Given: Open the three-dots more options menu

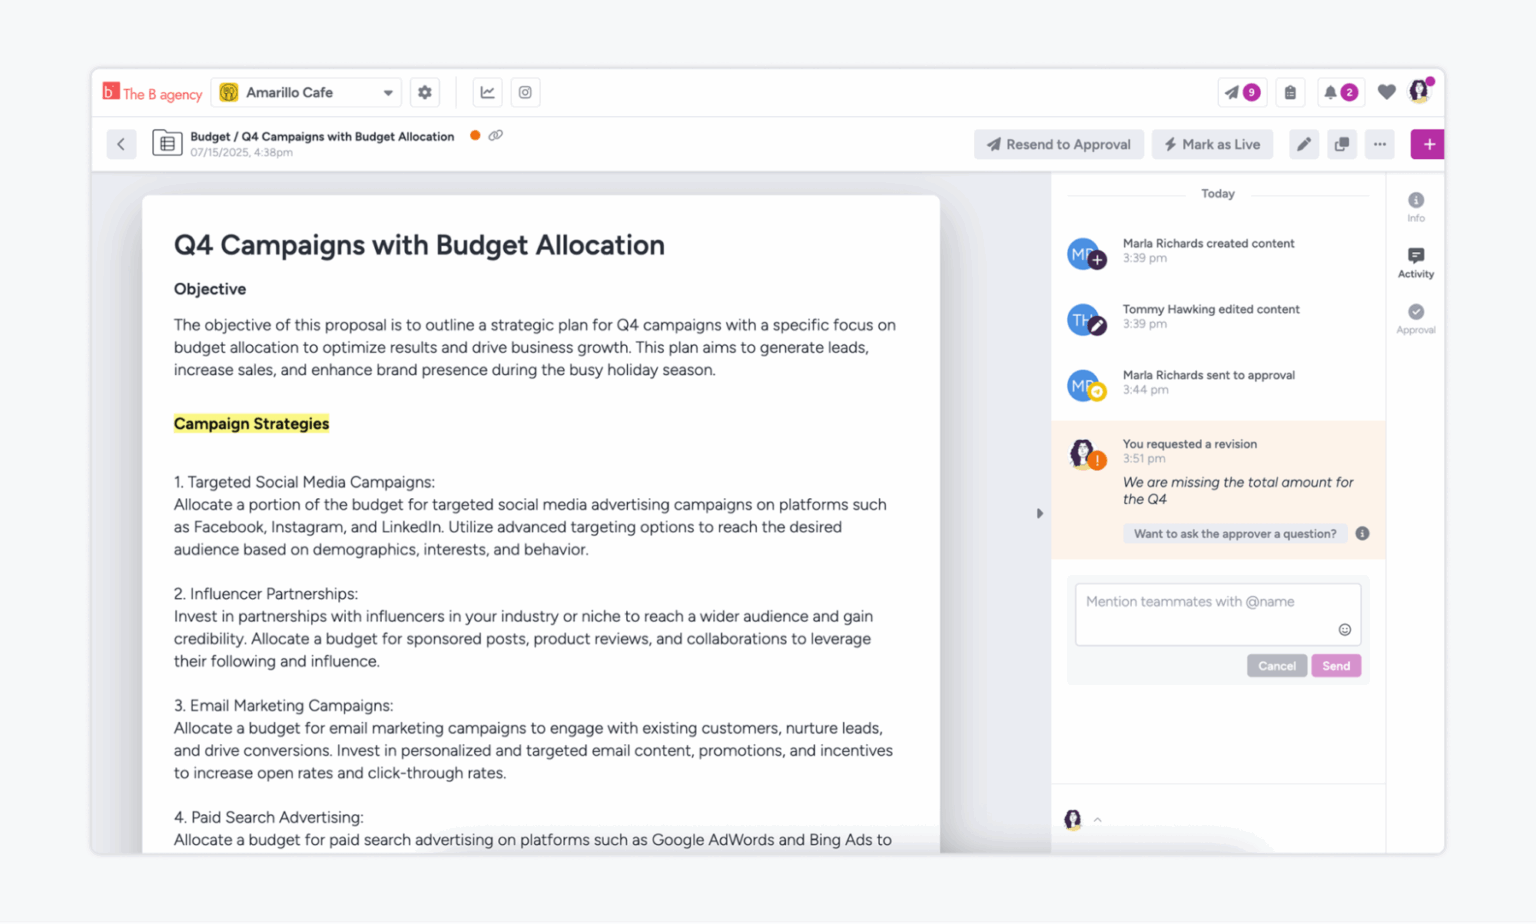Looking at the screenshot, I should tap(1380, 144).
